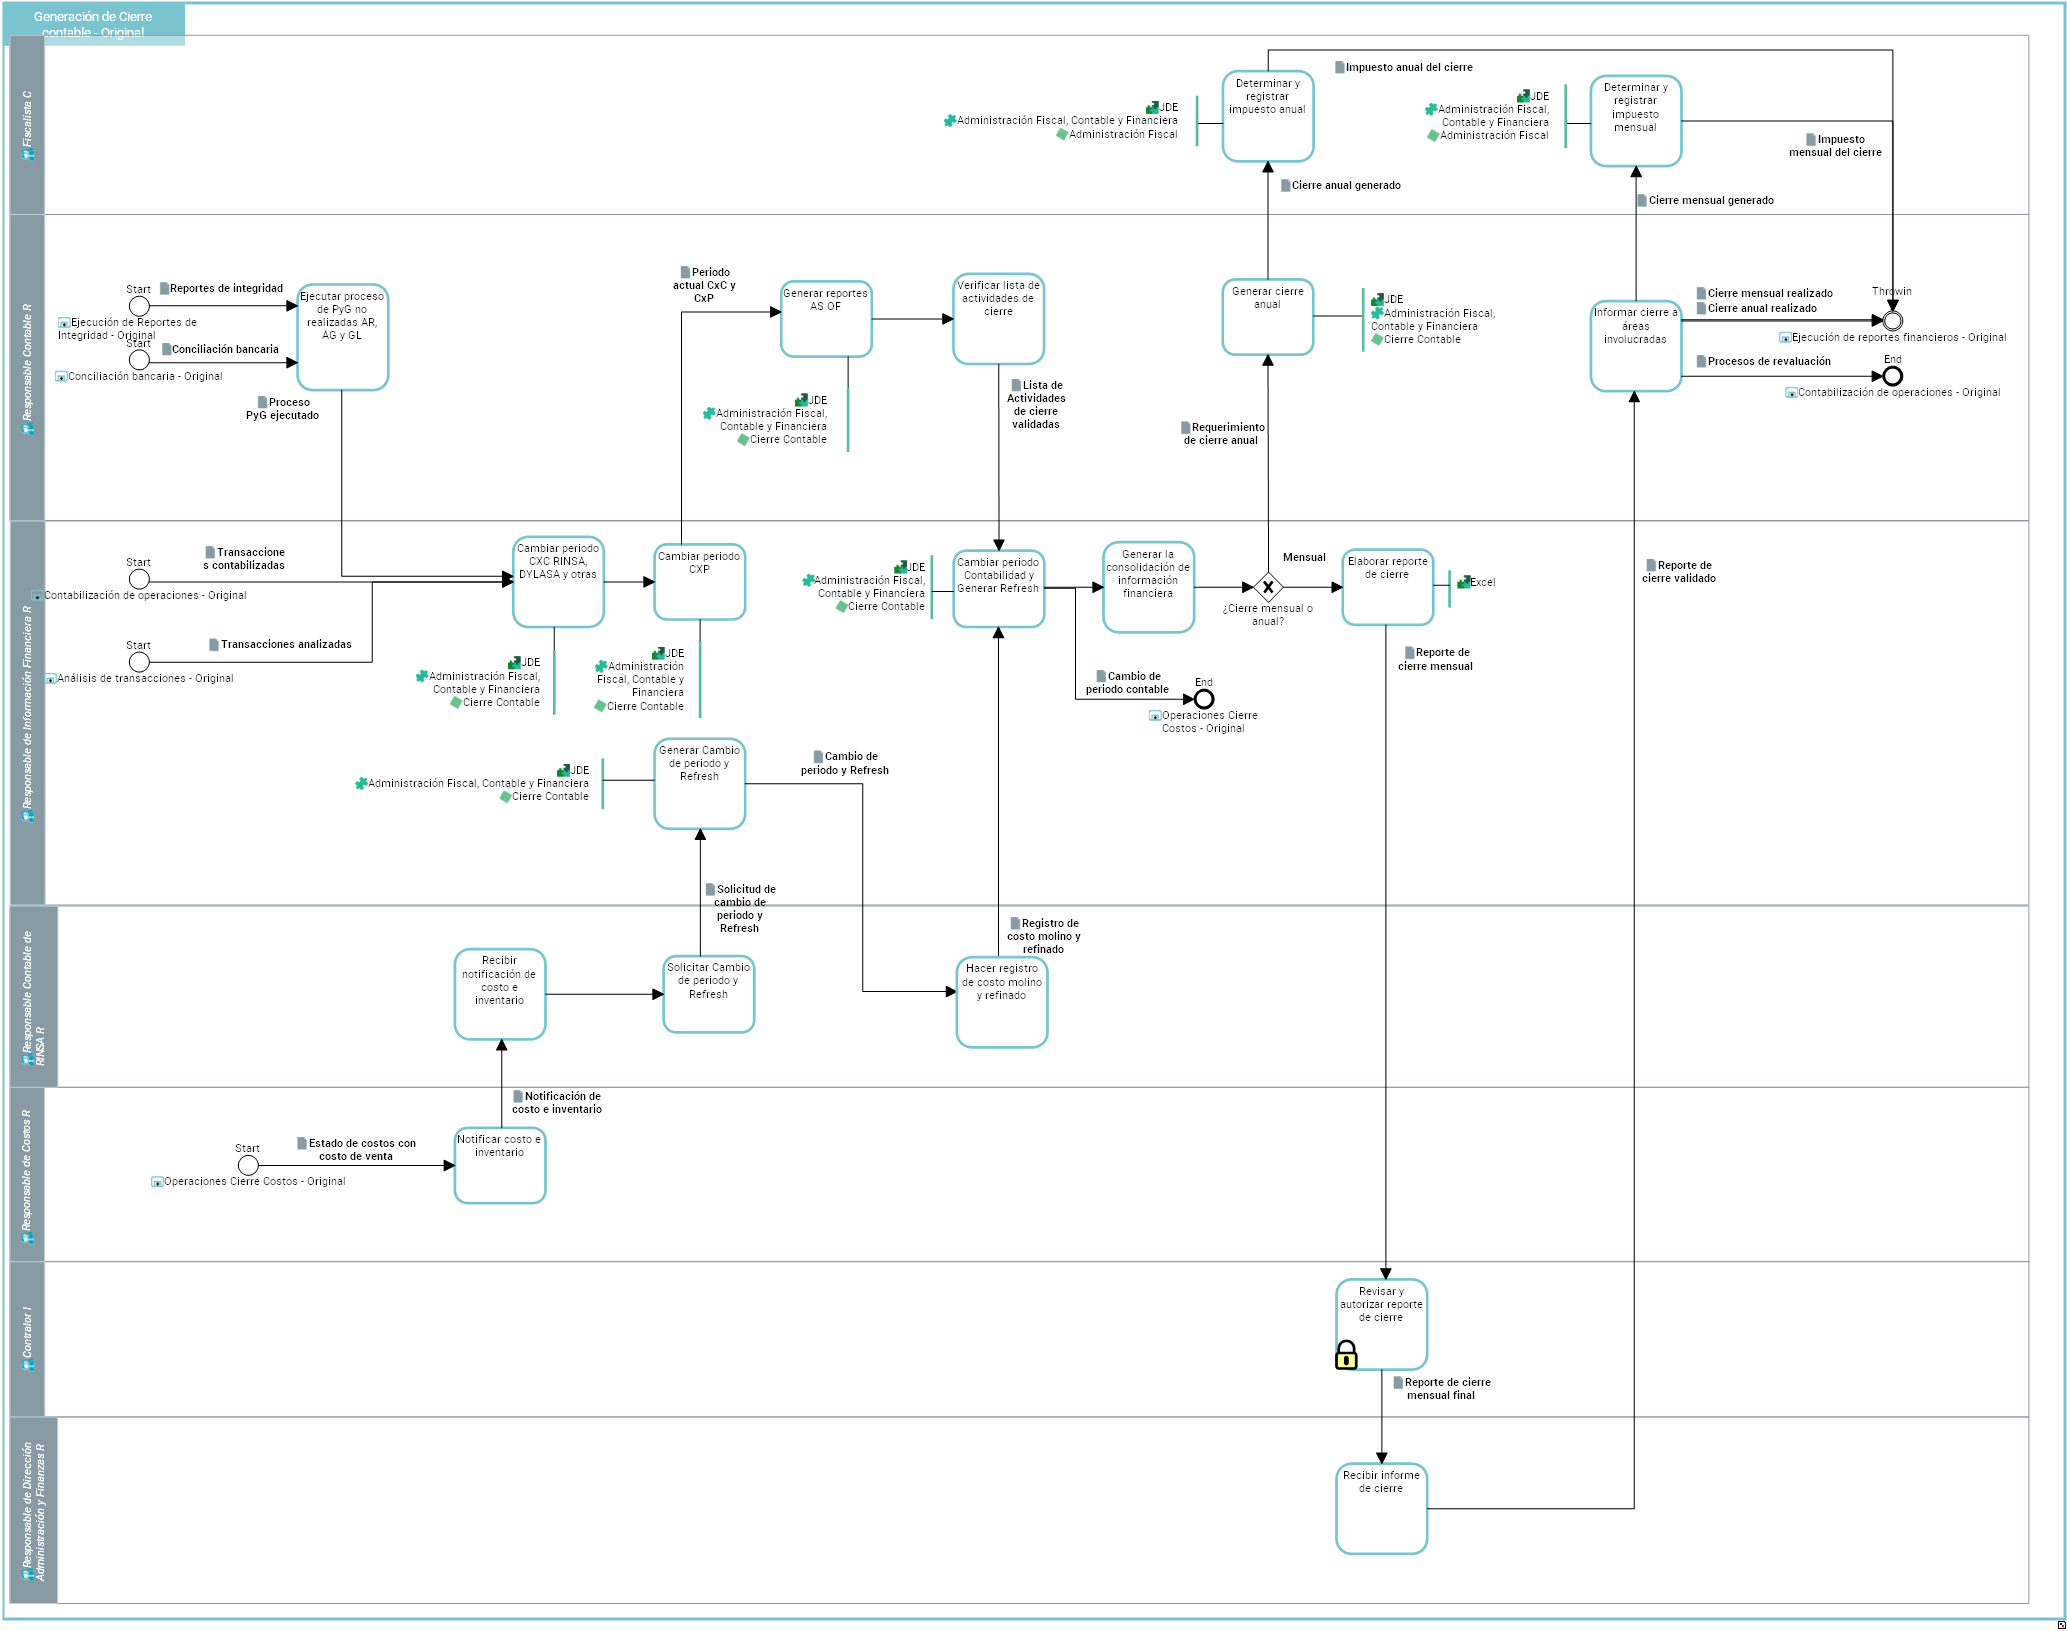This screenshot has height=1631, width=2067.
Task: Click role icon in Contralor I lane
Action: (28, 1365)
